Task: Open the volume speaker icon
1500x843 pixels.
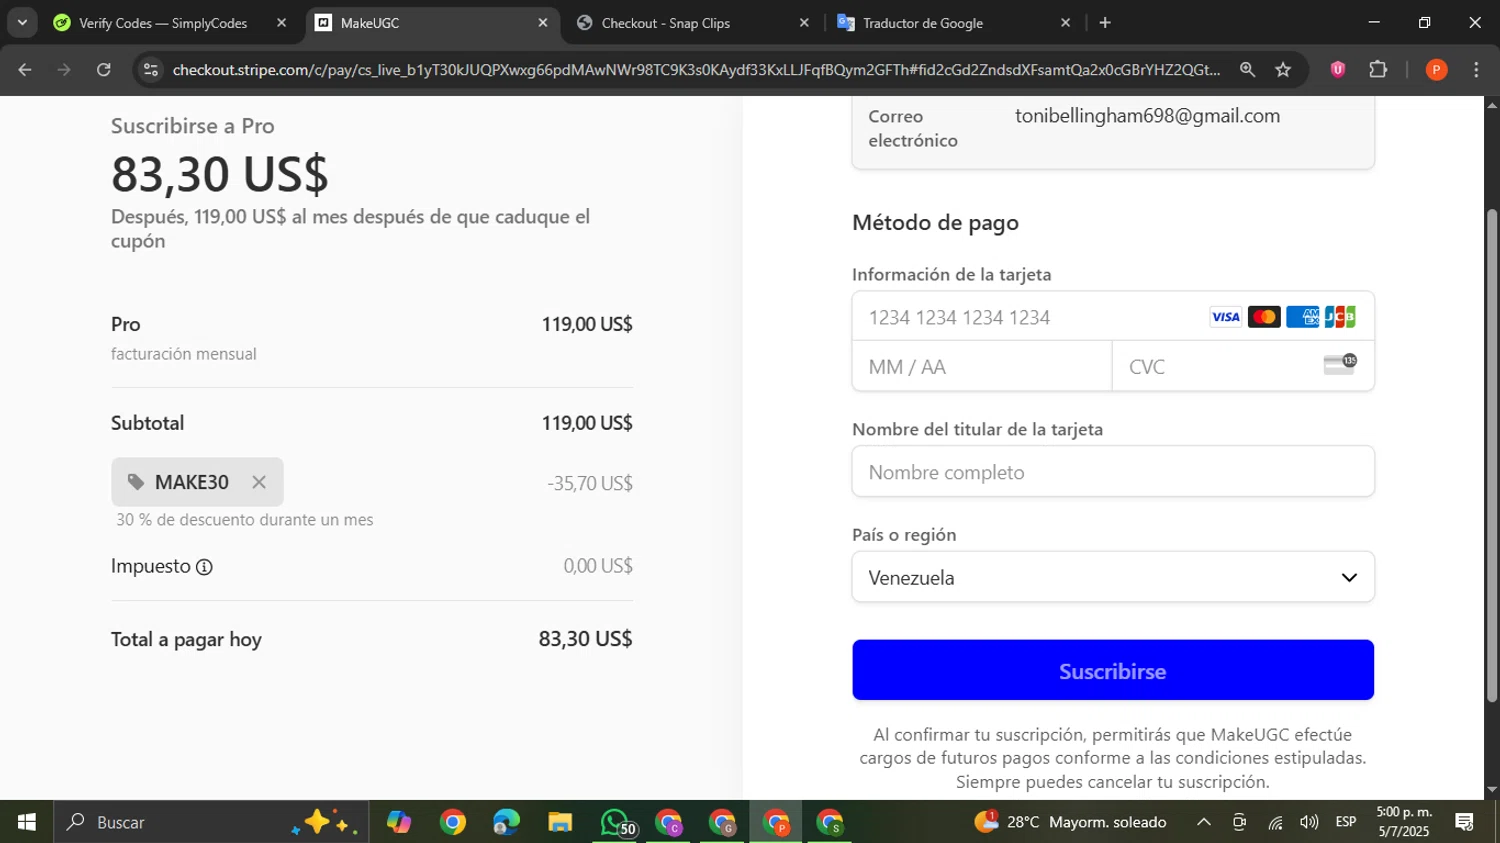Action: (1309, 822)
